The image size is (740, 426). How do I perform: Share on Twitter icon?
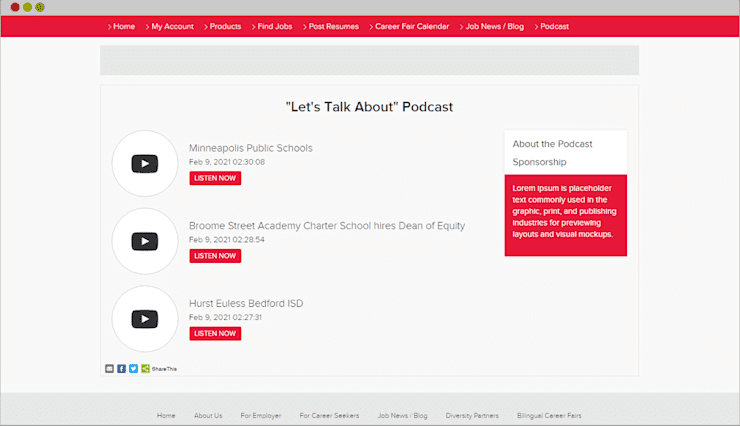coord(134,368)
